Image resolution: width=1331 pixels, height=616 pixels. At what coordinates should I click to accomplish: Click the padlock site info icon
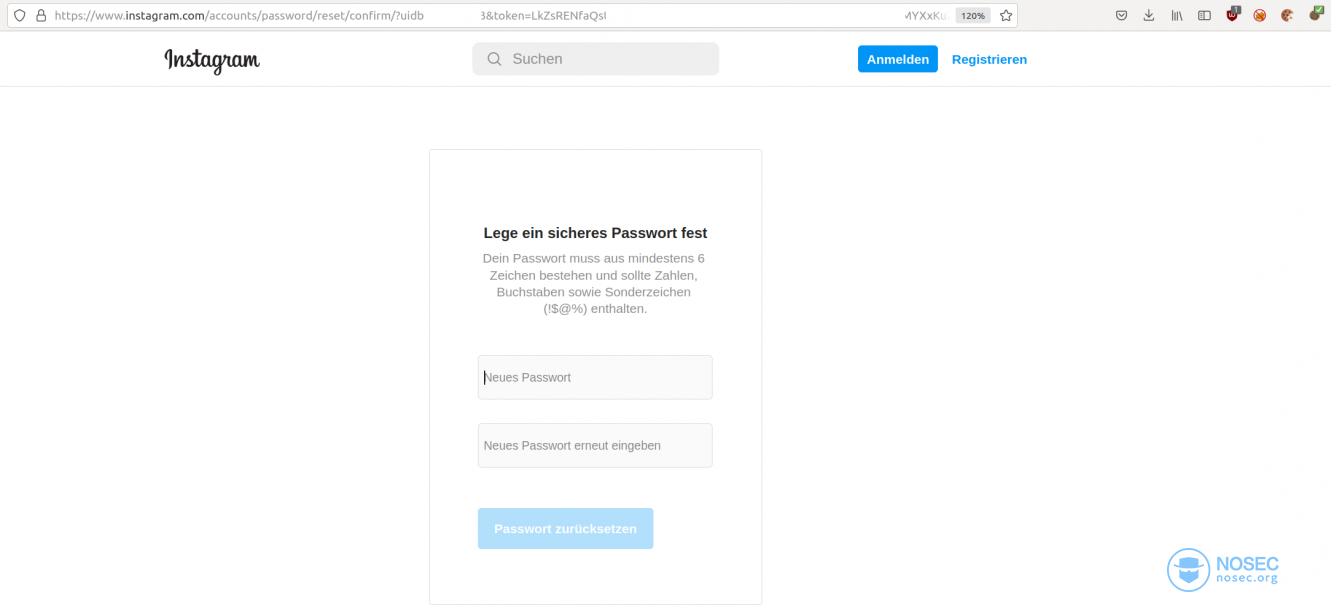[41, 15]
